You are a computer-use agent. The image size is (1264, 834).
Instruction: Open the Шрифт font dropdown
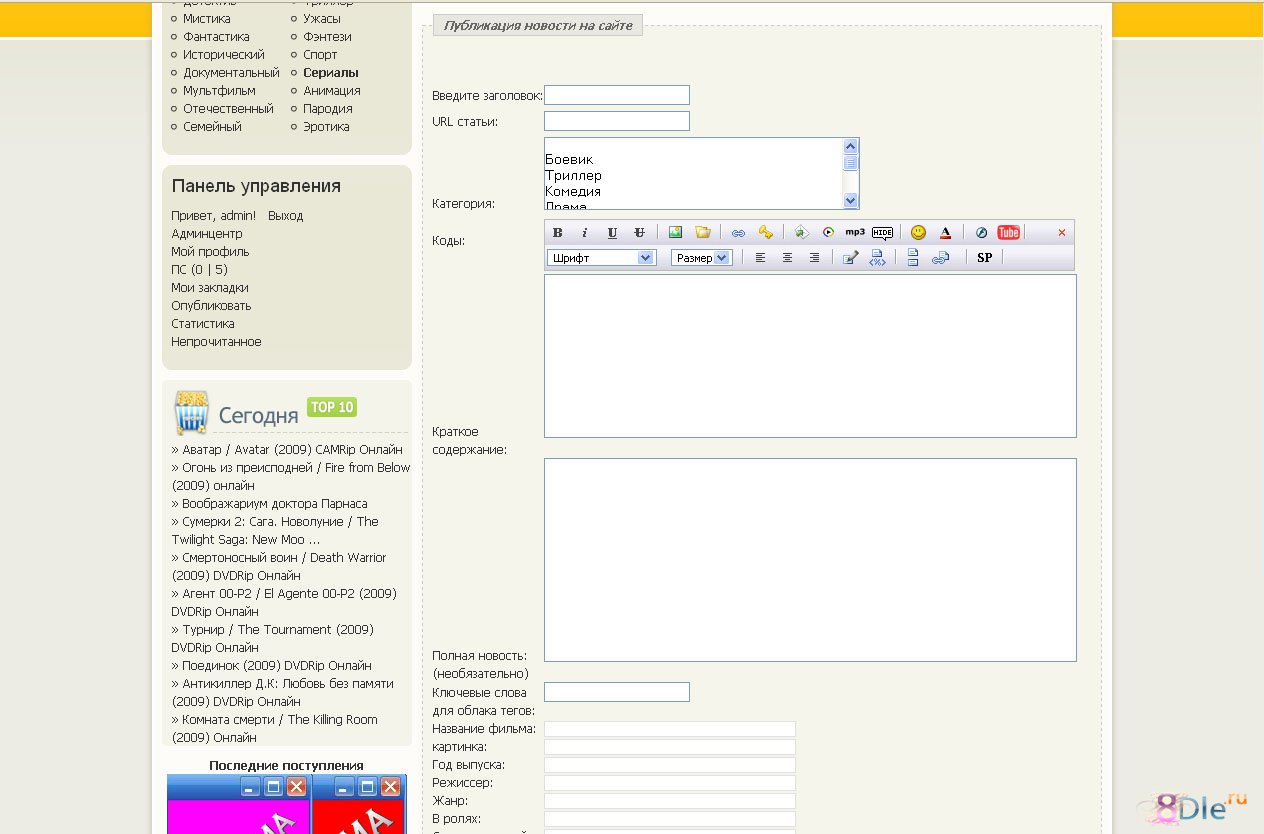[x=601, y=257]
